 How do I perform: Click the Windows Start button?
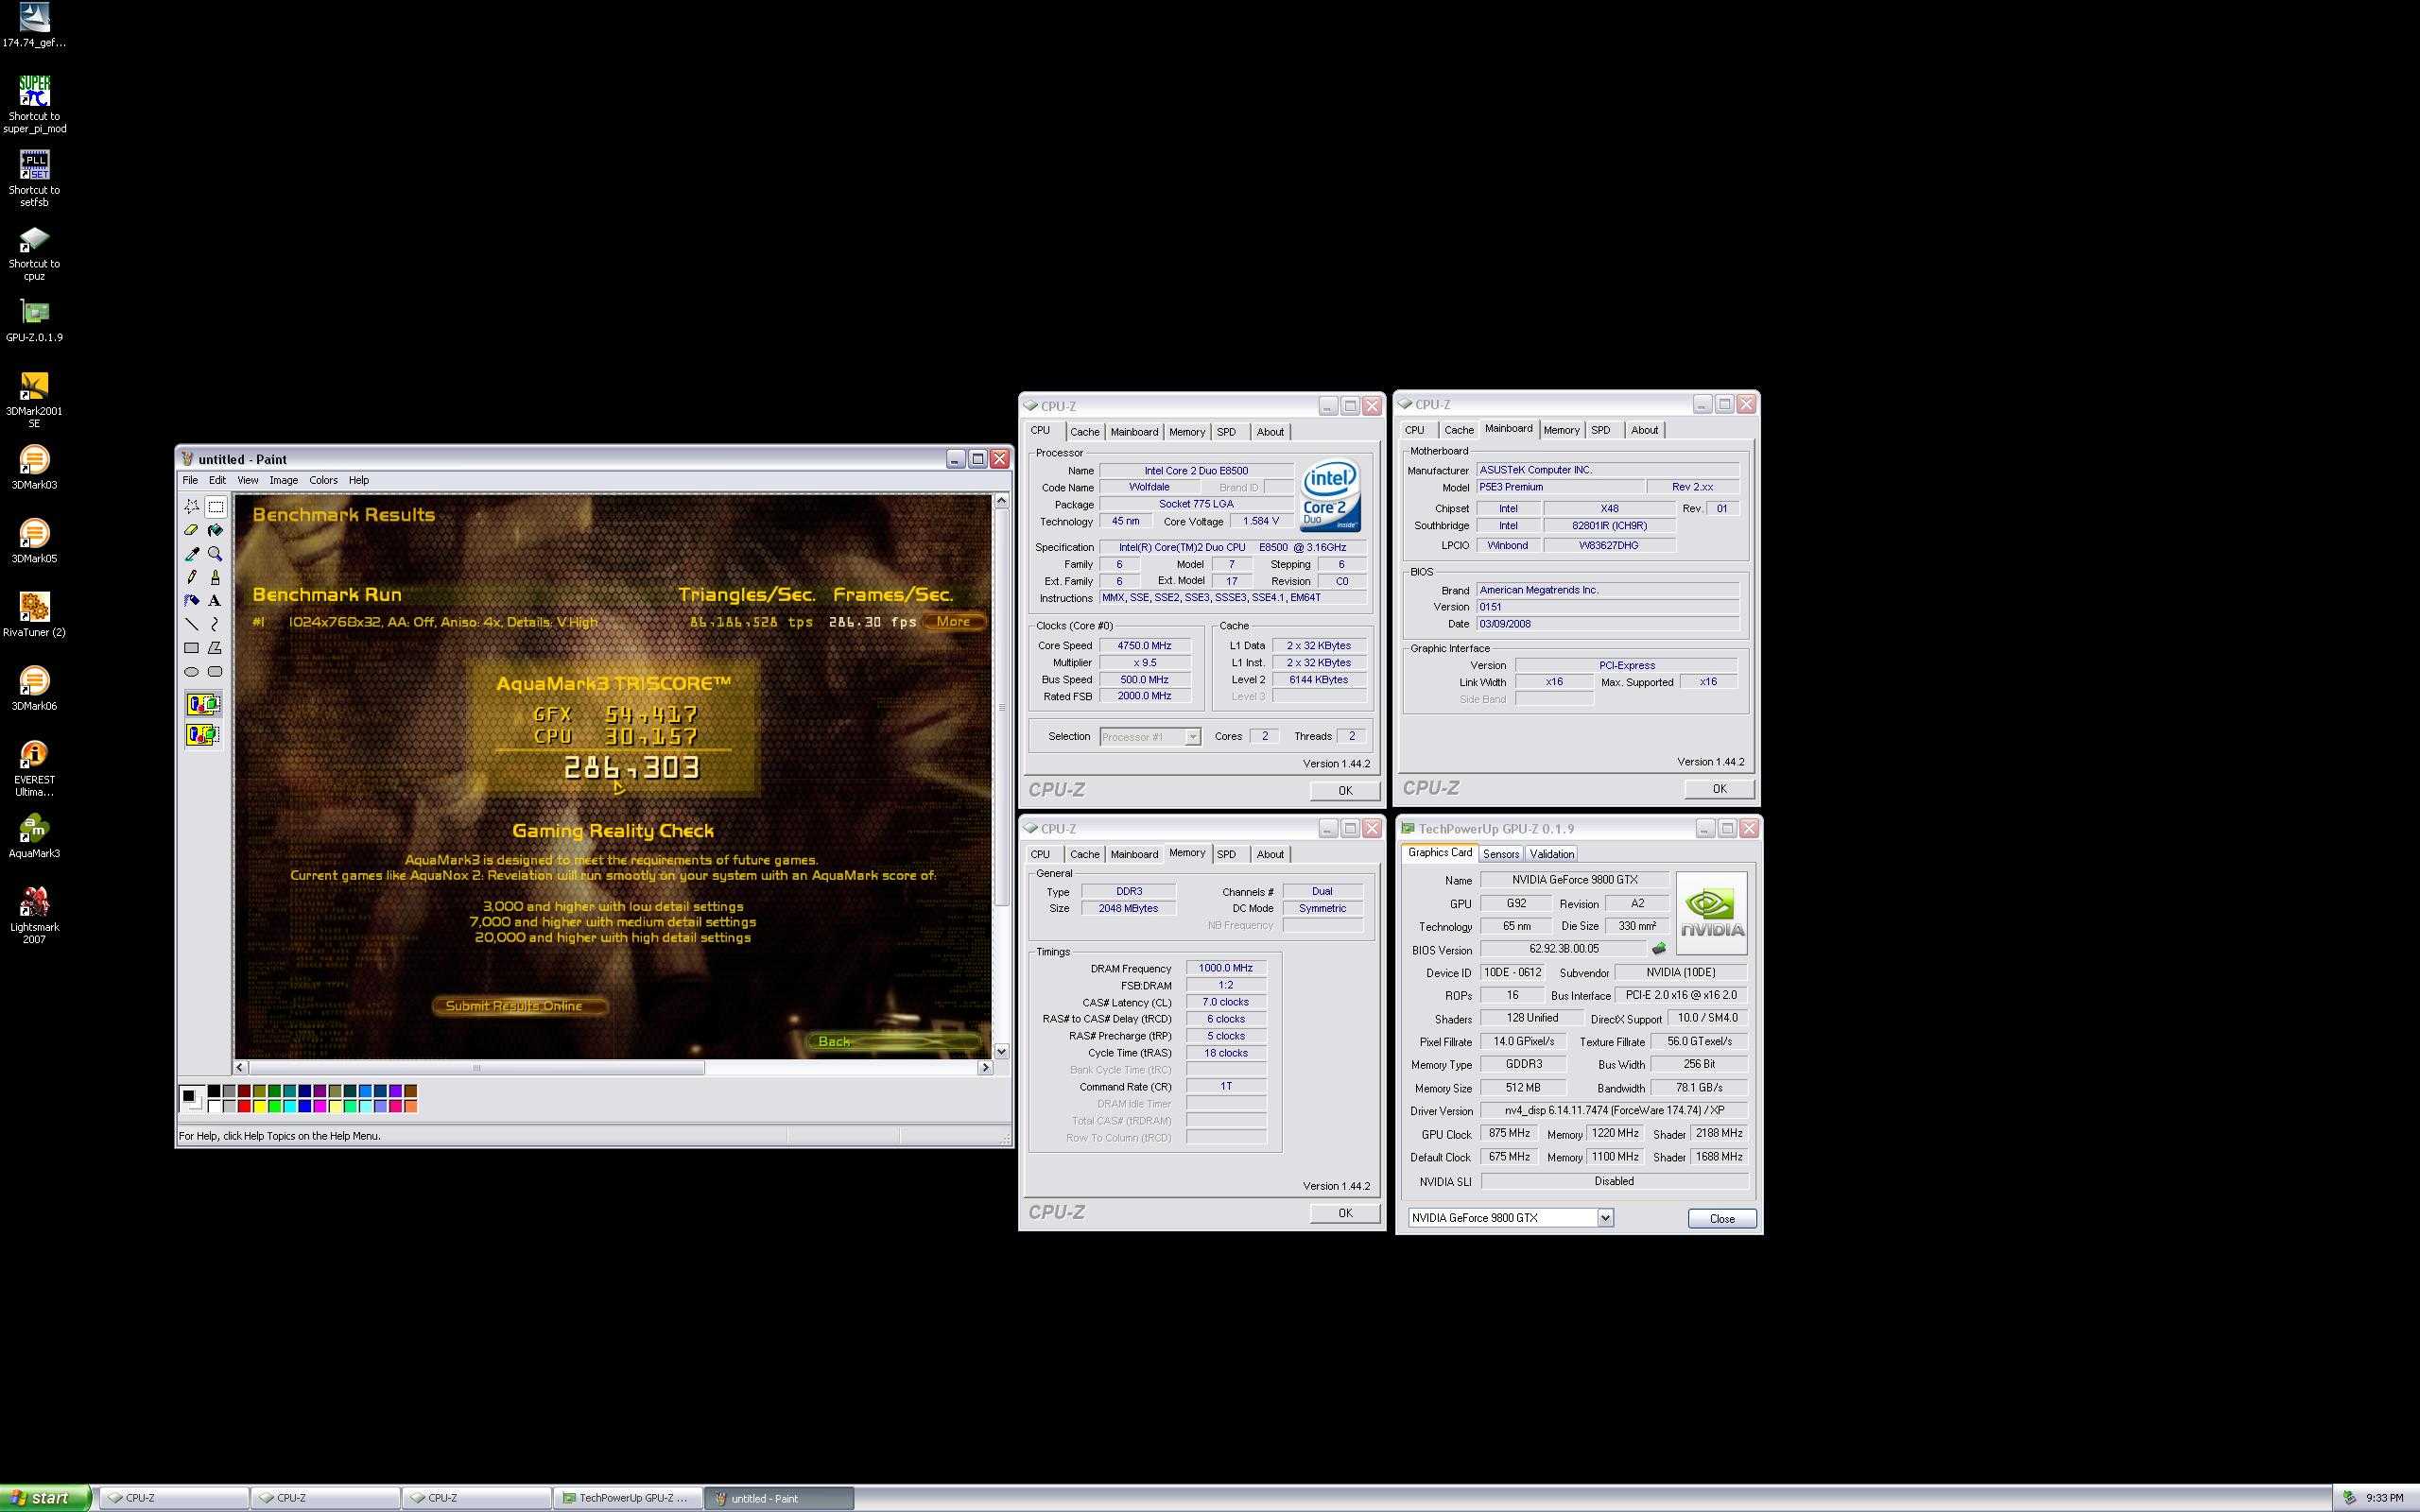click(46, 1497)
